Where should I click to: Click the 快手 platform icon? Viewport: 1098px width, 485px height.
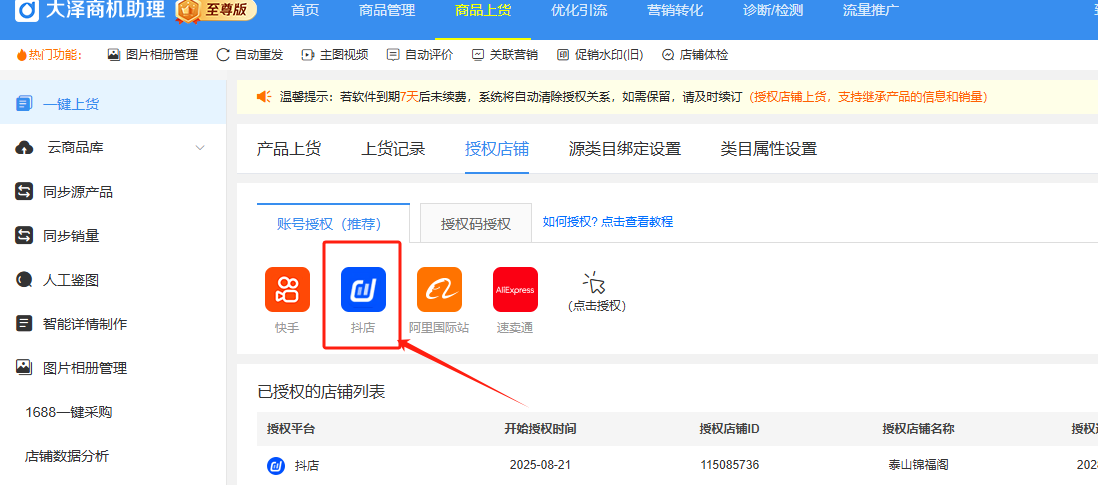(x=287, y=290)
